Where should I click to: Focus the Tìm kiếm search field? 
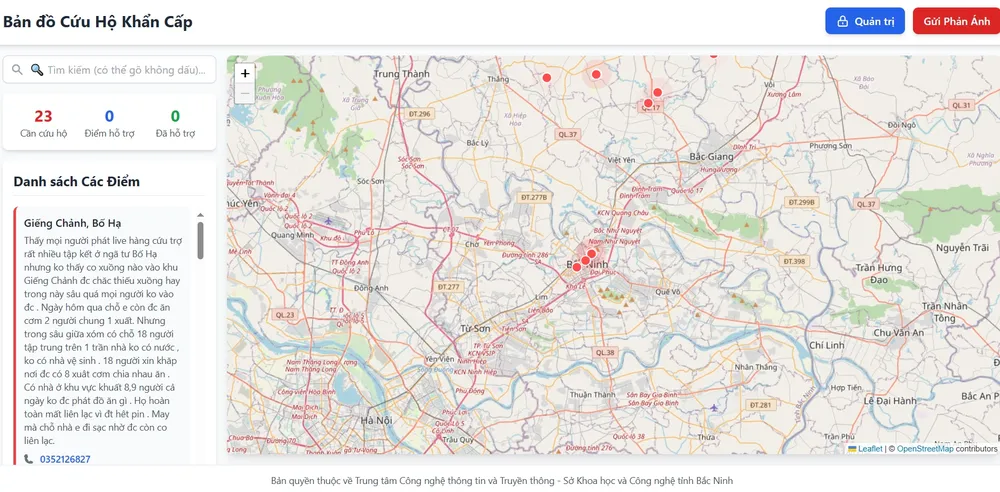128,70
